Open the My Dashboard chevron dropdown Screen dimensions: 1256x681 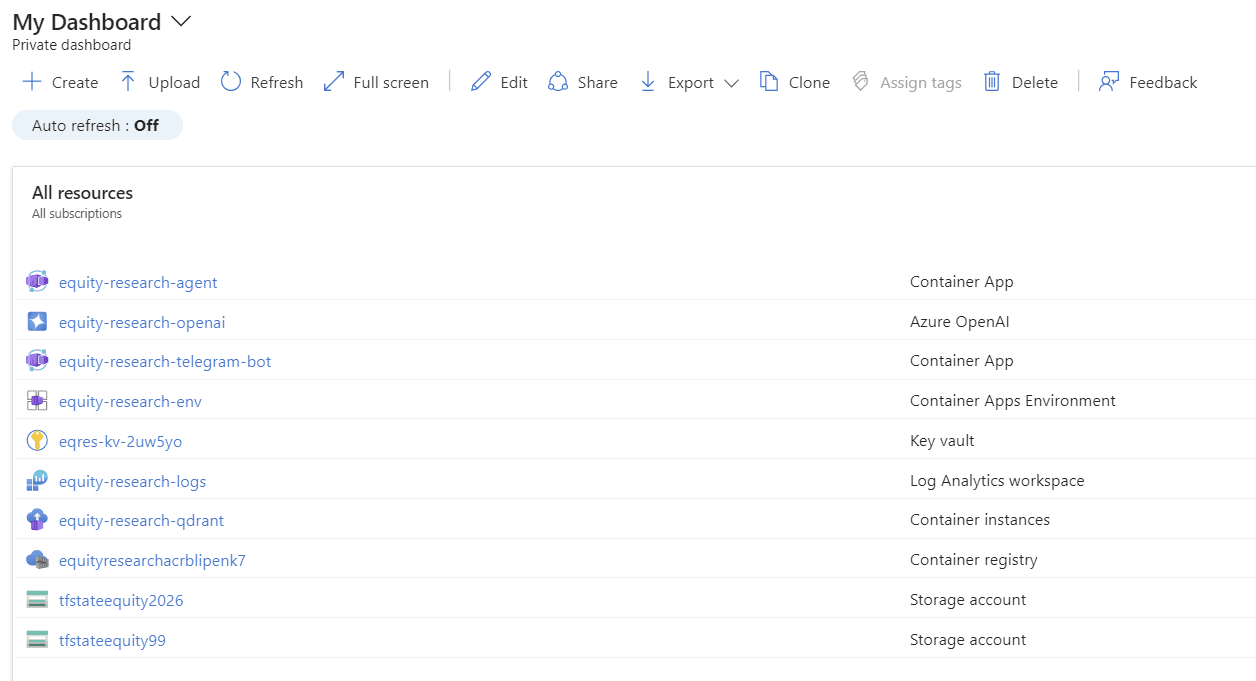point(181,22)
